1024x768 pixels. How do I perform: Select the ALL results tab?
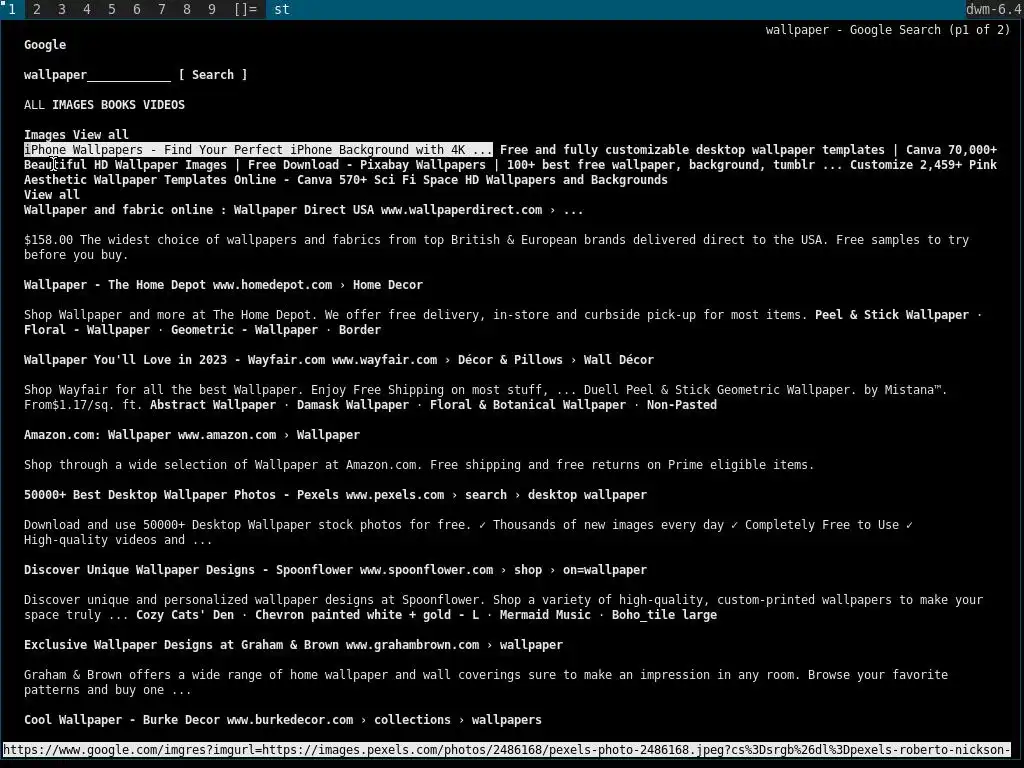click(35, 104)
